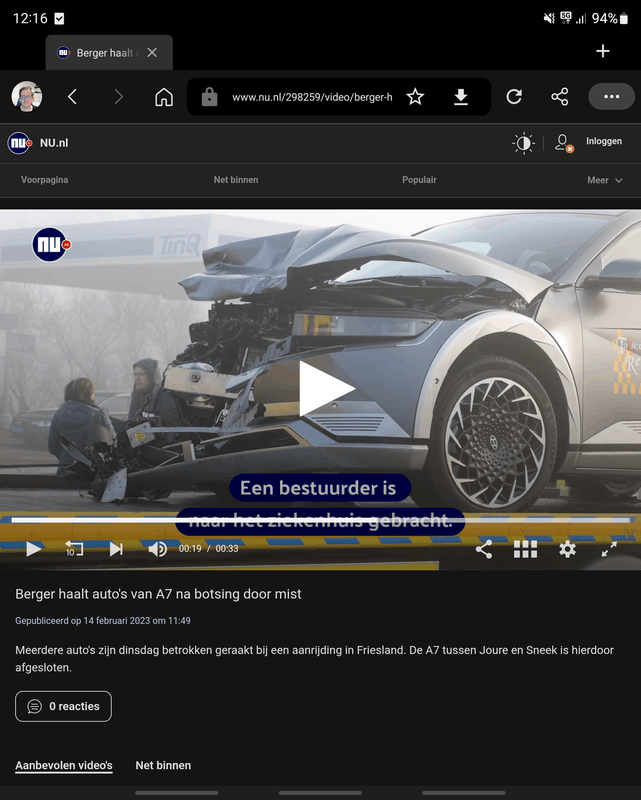Switch to bottom Net binnen tab
The image size is (641, 800).
click(163, 765)
